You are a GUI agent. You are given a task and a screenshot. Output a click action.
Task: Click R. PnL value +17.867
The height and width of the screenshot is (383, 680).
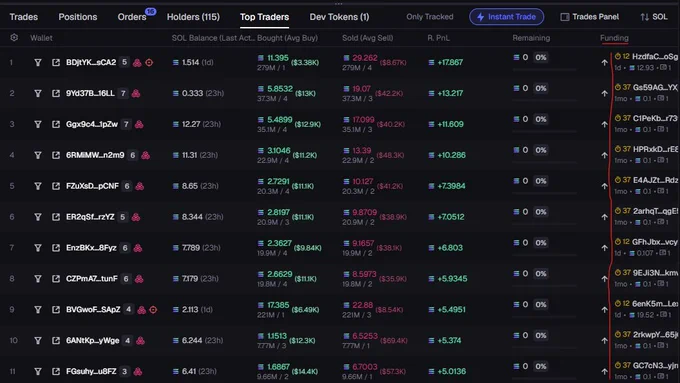click(450, 62)
